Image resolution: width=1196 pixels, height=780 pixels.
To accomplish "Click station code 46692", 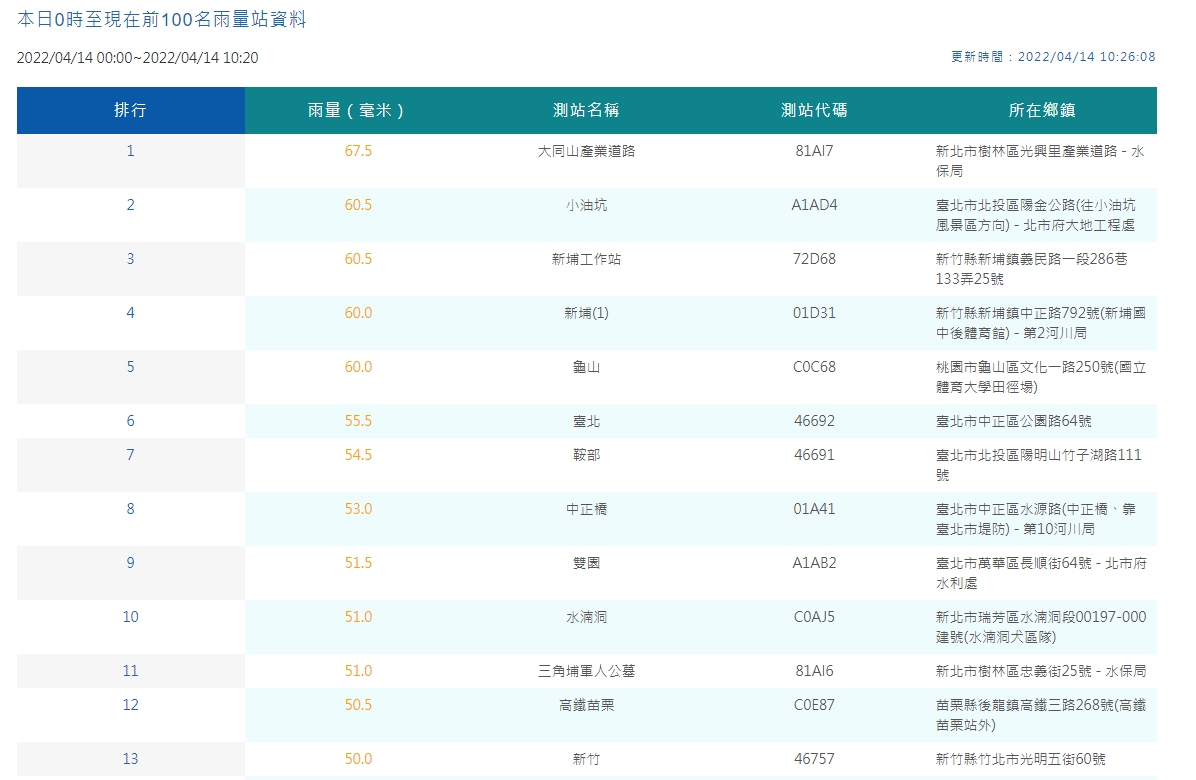I will pyautogui.click(x=814, y=422).
